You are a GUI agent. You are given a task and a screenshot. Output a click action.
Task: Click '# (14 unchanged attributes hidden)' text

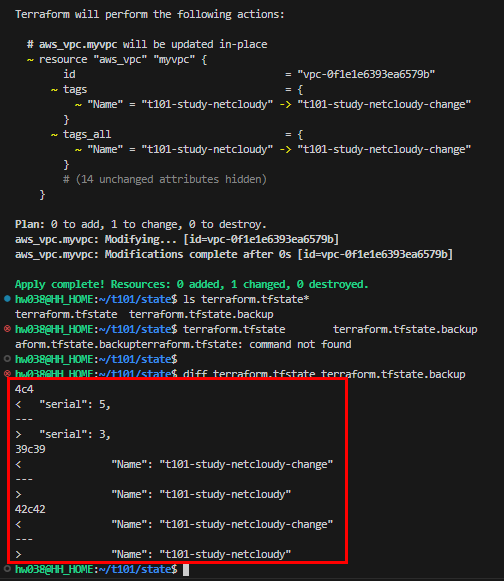165,179
